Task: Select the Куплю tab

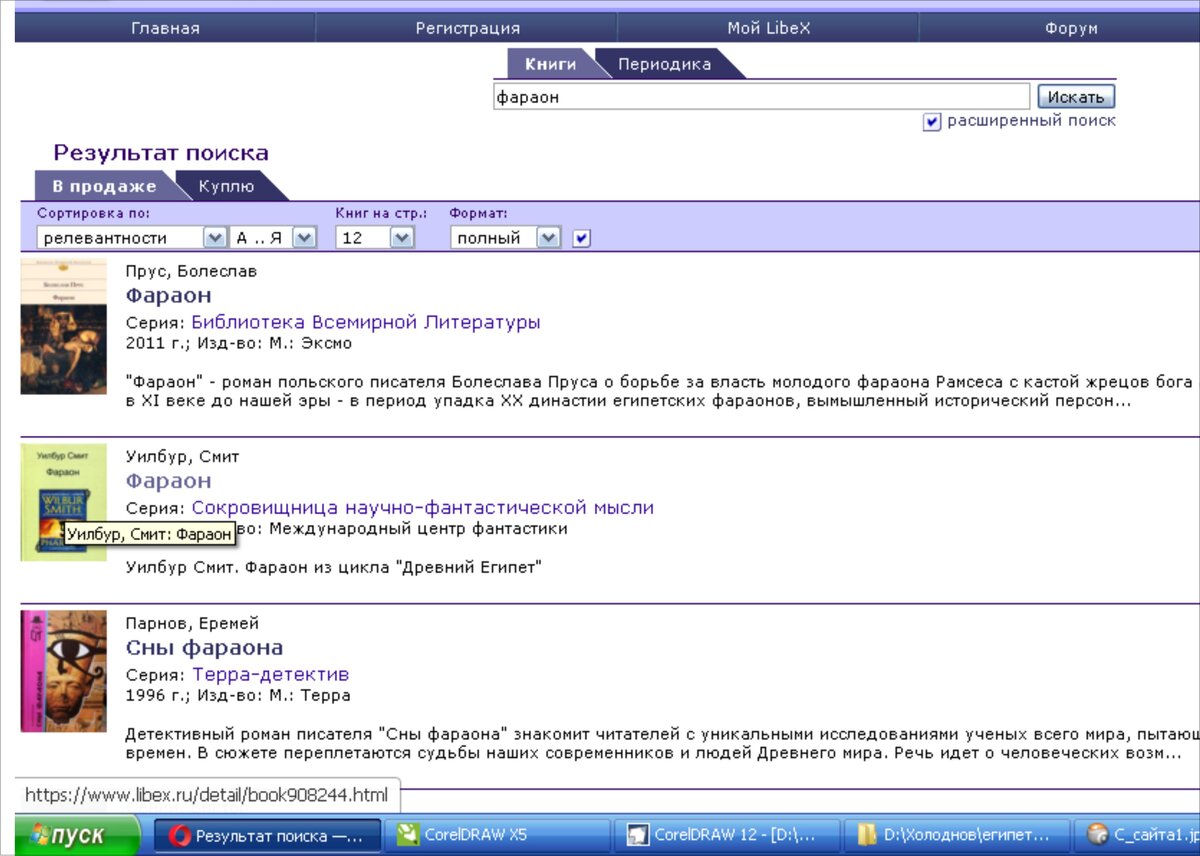Action: pos(227,186)
